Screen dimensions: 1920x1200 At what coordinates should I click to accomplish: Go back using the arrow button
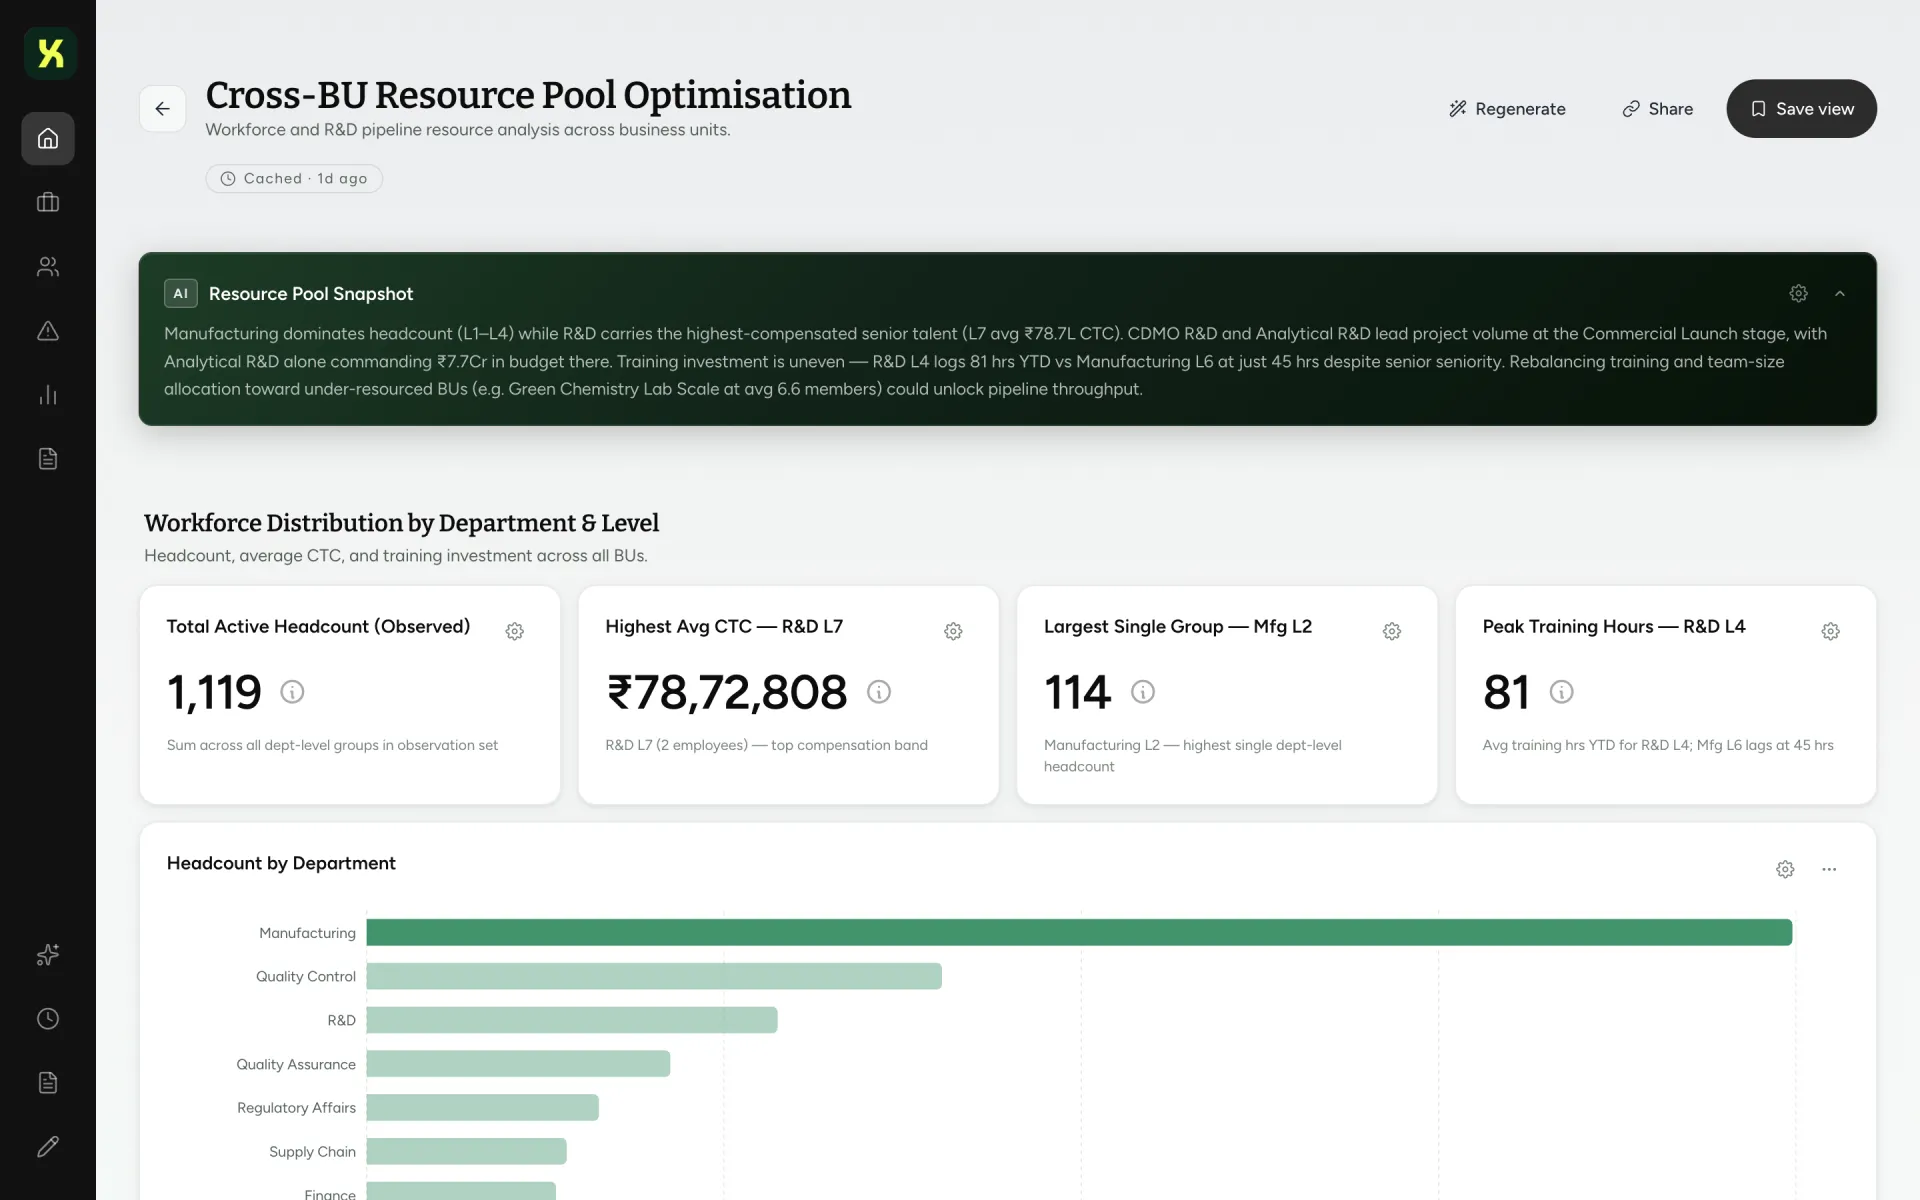pyautogui.click(x=162, y=109)
